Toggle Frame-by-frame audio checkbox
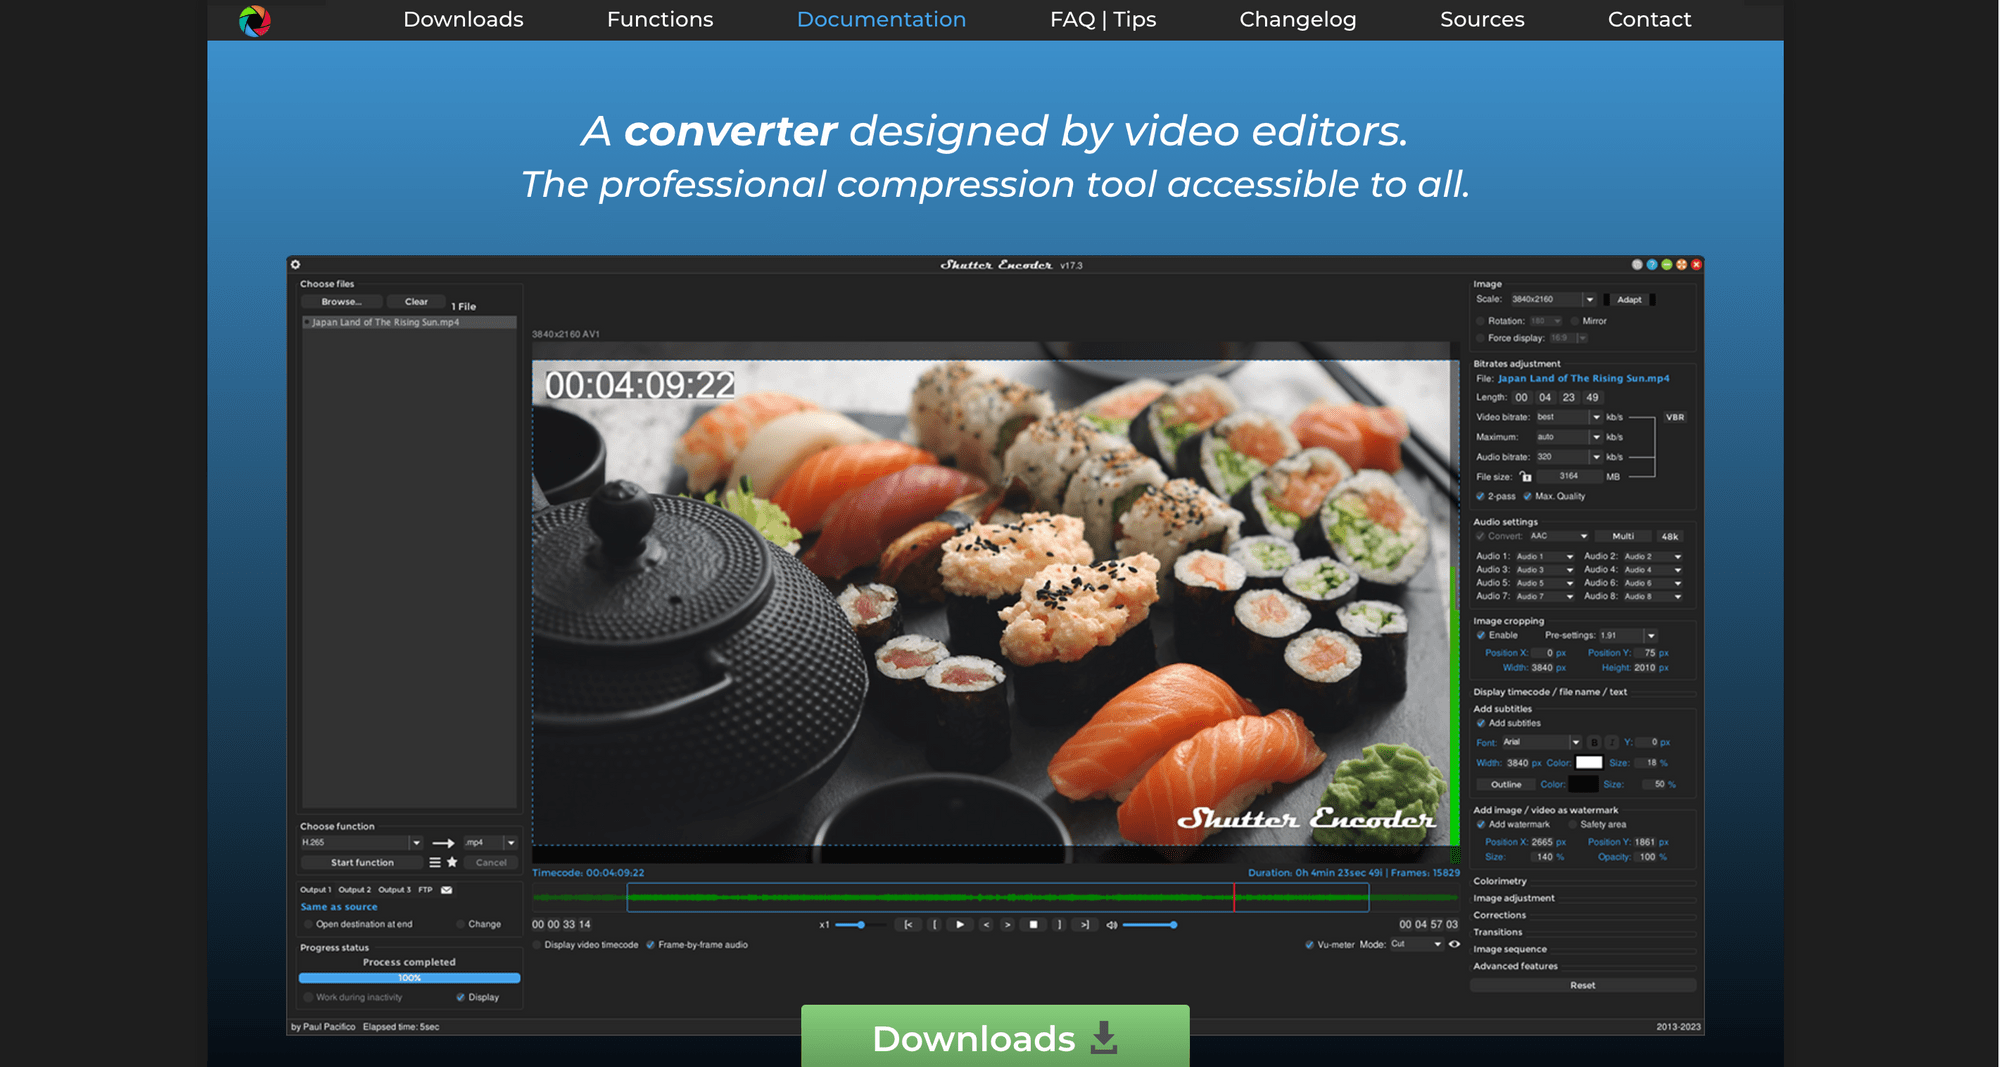 pyautogui.click(x=650, y=945)
